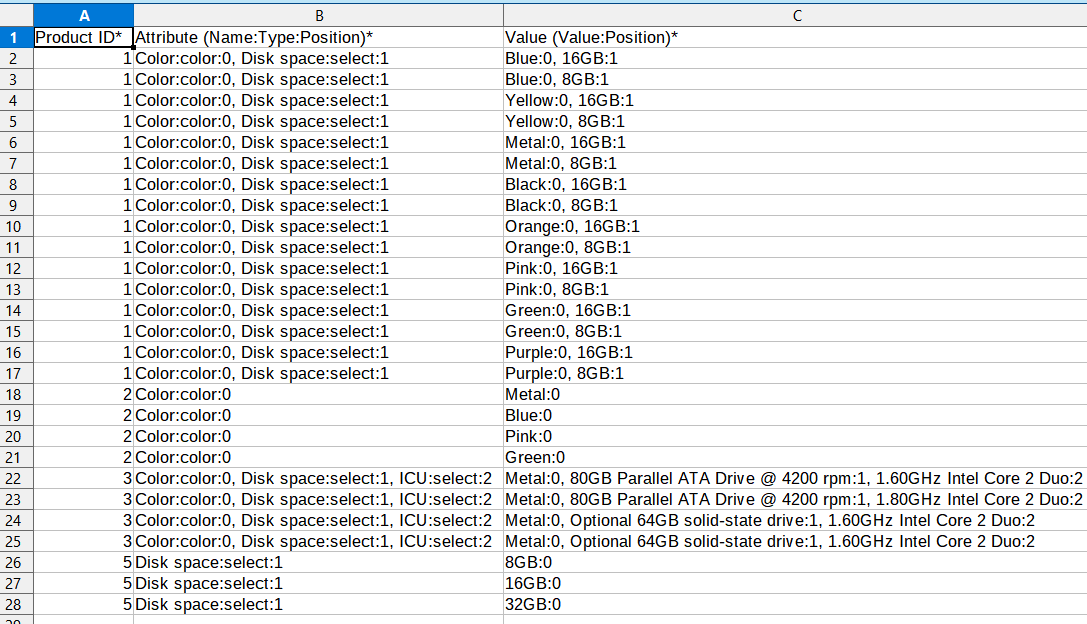Screen dimensions: 1087x624
Task: Select column C header
Action: click(x=795, y=15)
